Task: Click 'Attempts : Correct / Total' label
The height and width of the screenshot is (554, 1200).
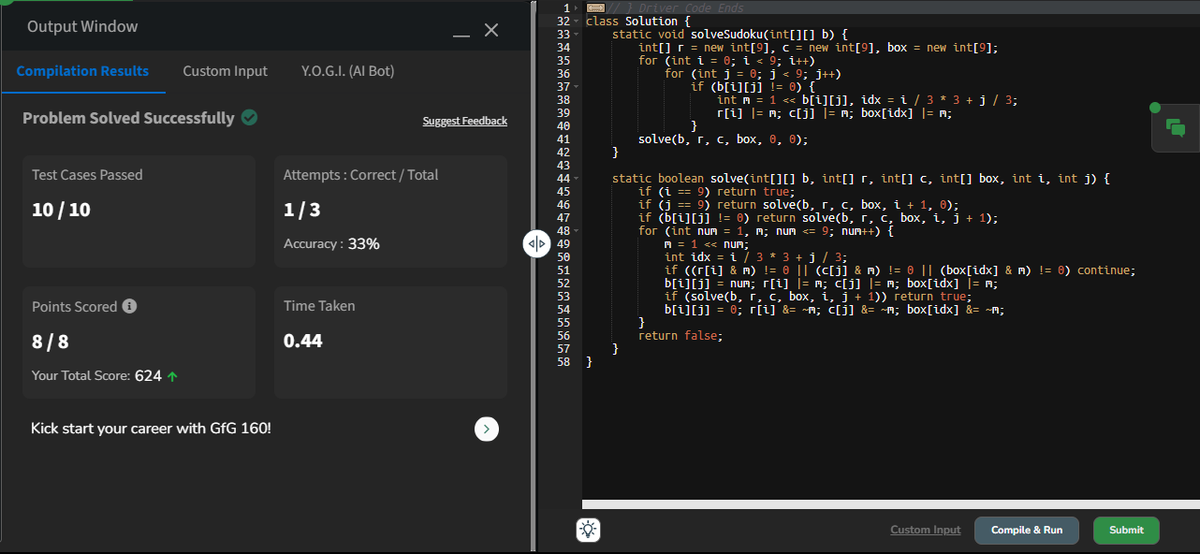Action: pyautogui.click(x=361, y=174)
